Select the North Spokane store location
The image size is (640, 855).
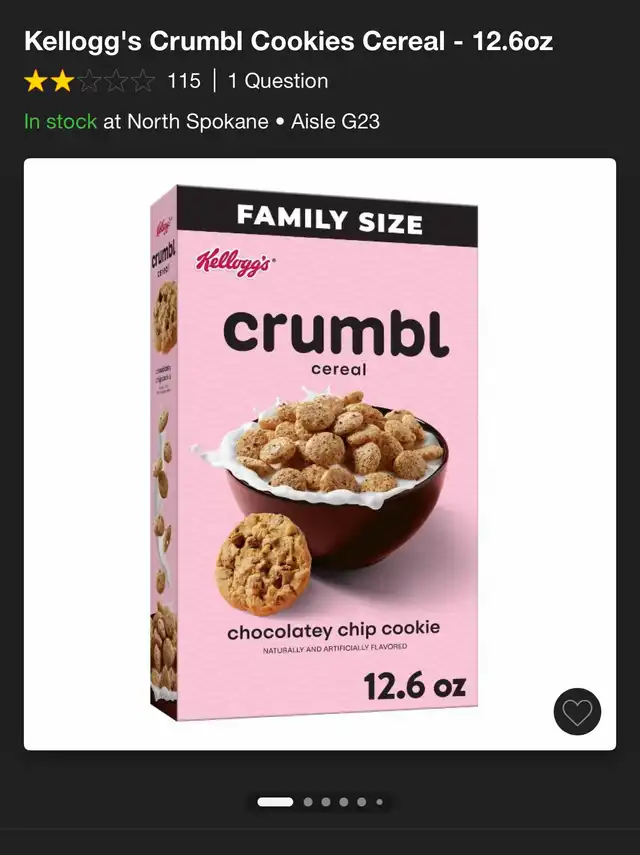click(198, 121)
